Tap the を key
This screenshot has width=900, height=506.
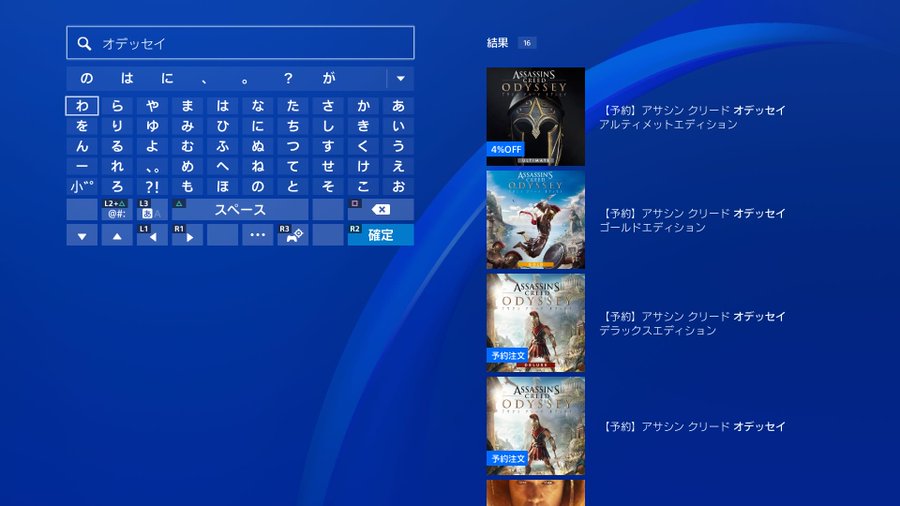point(82,126)
